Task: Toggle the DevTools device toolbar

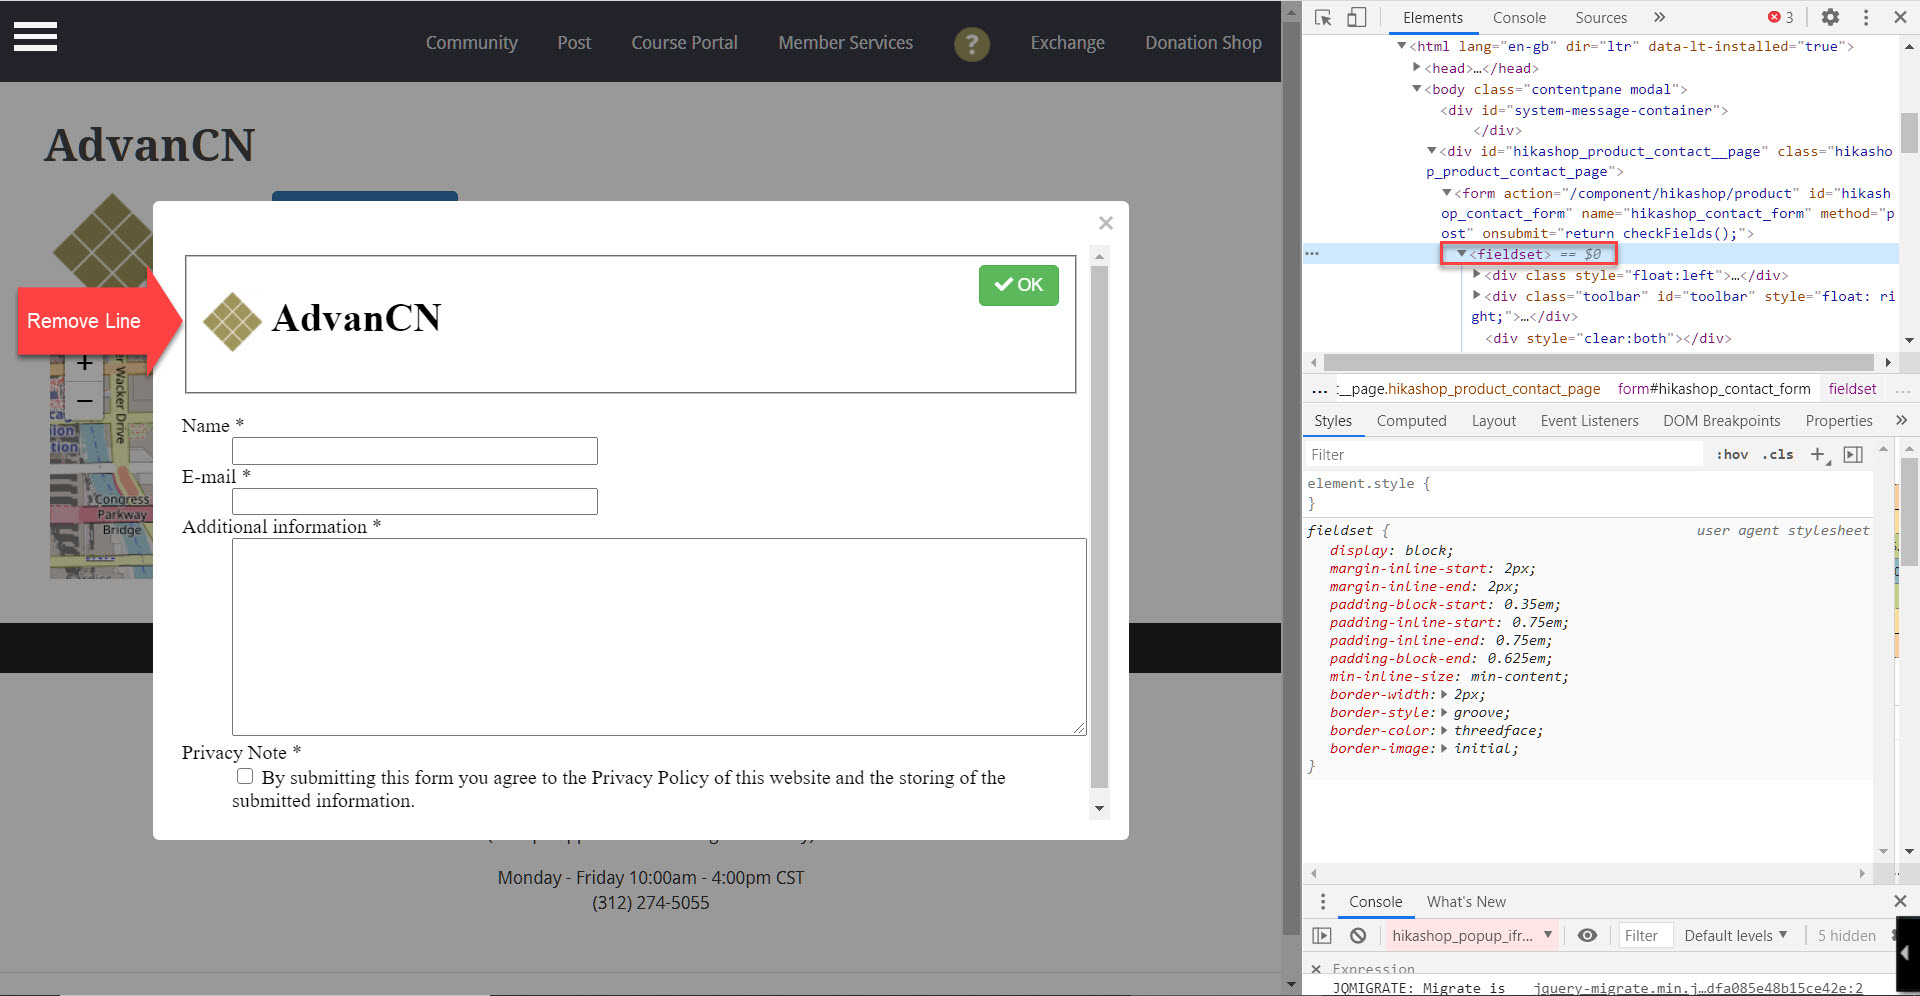Action: (x=1356, y=17)
